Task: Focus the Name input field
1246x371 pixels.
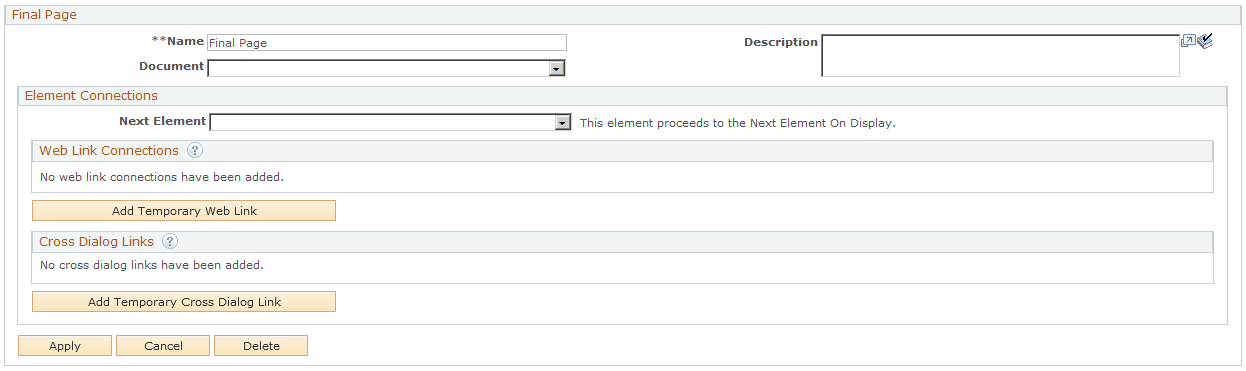Action: tap(387, 43)
